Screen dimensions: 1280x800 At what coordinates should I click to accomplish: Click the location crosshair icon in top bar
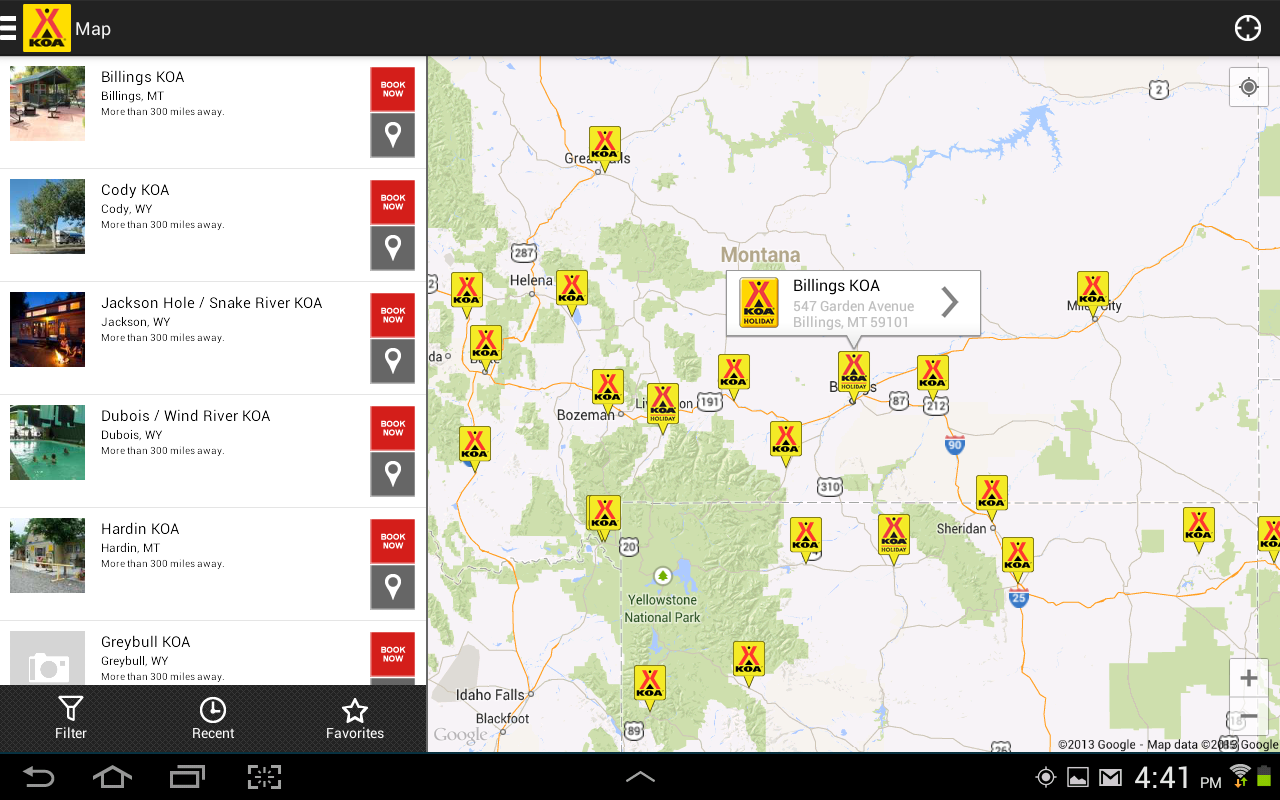tap(1247, 28)
